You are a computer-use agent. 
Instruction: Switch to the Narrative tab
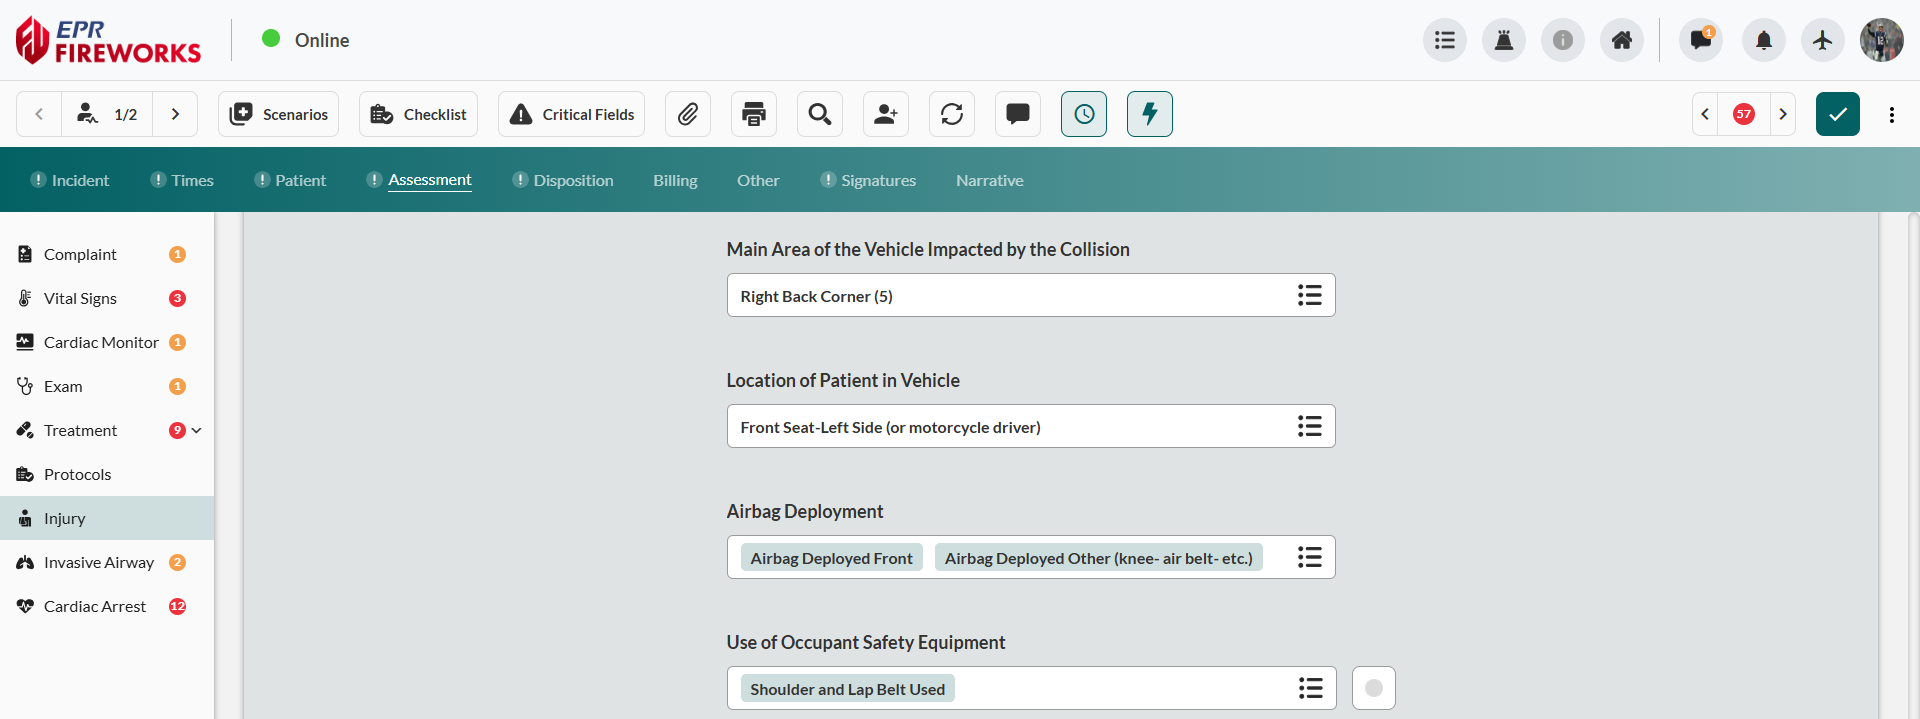click(x=989, y=180)
